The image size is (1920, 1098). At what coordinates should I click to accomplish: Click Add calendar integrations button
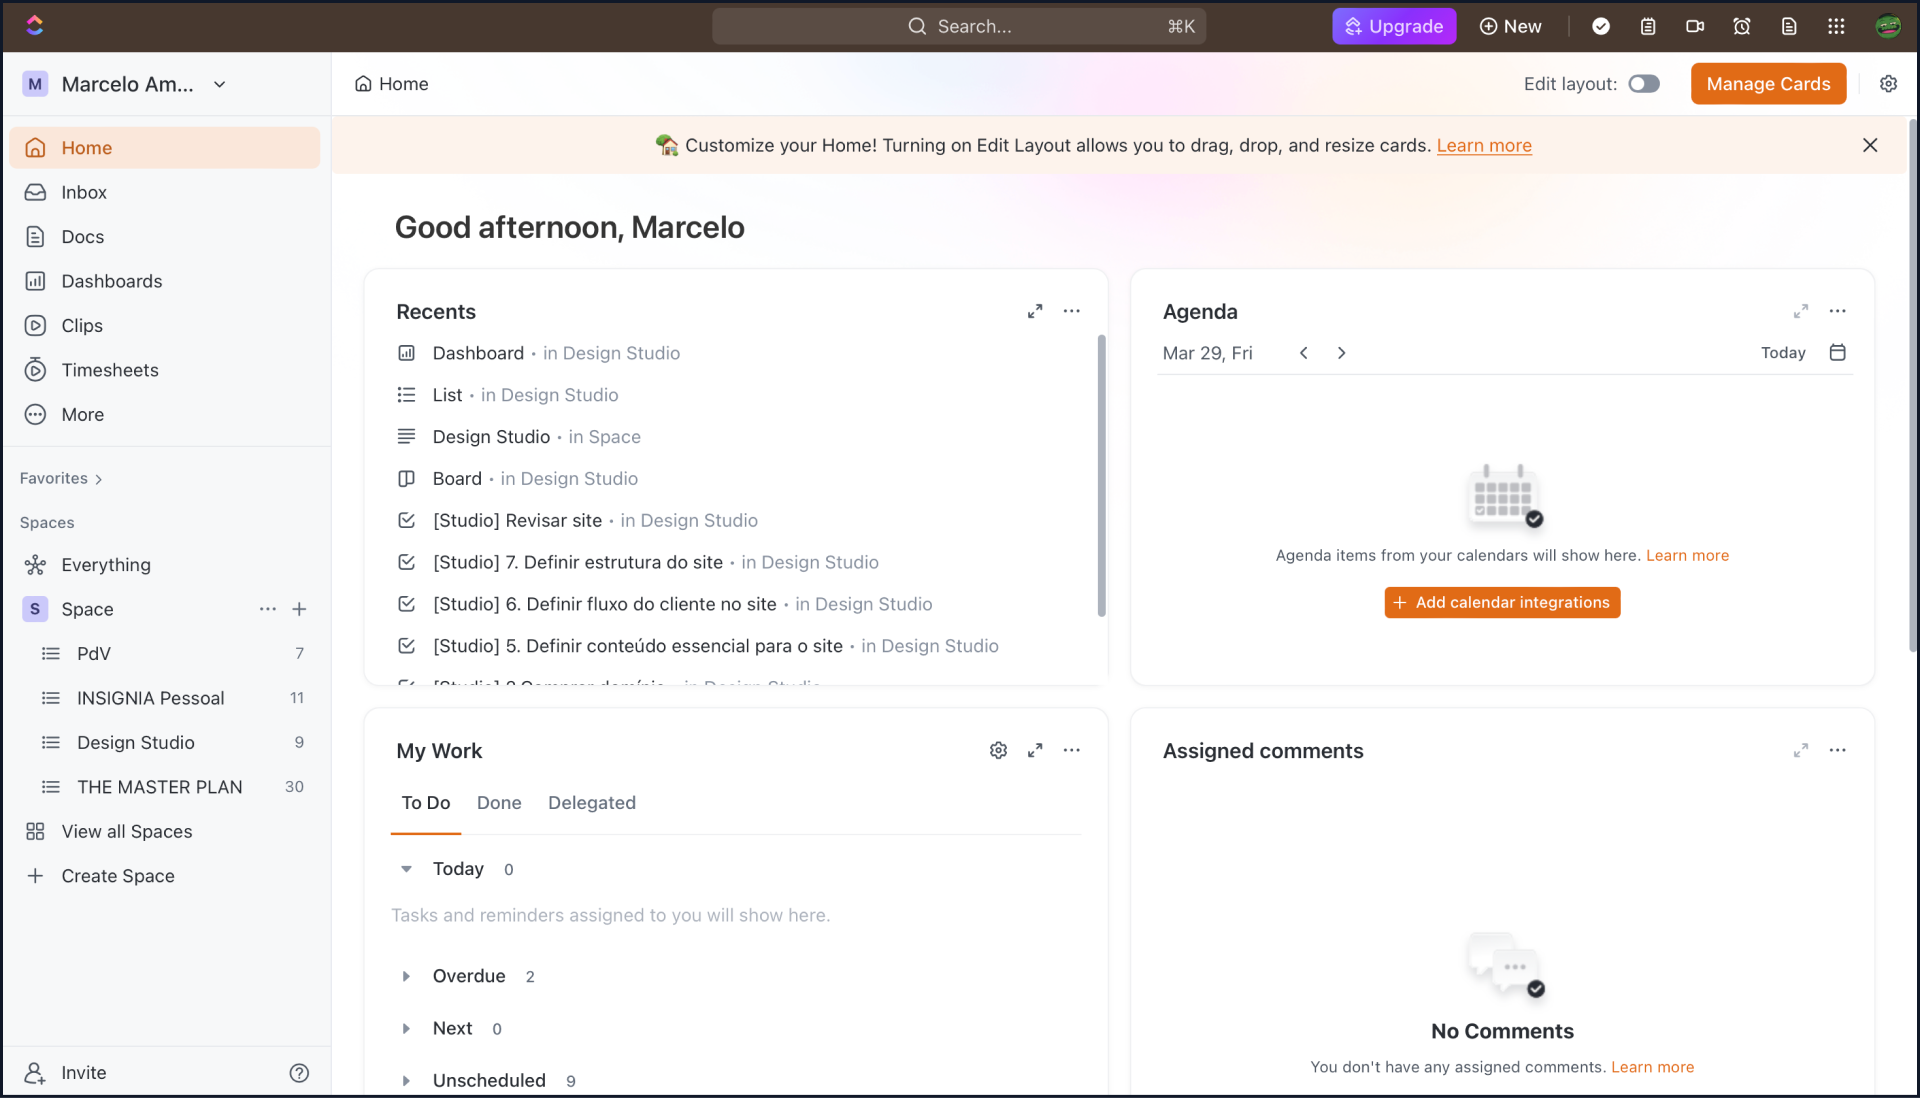(x=1502, y=603)
